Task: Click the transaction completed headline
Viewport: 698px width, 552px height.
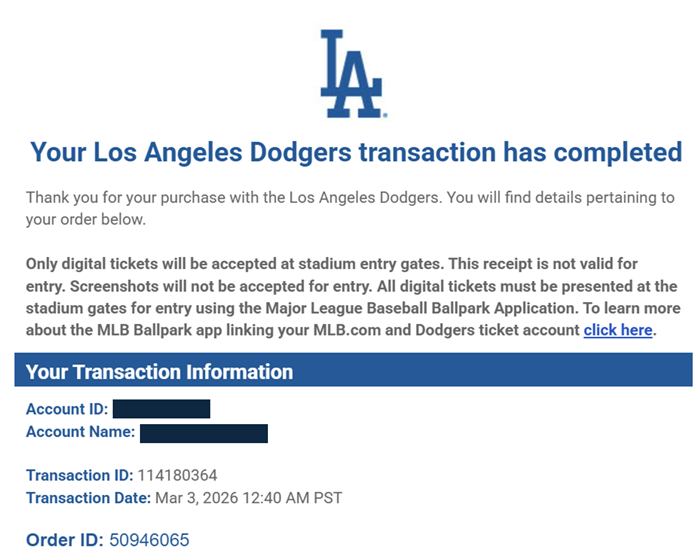Action: (356, 152)
